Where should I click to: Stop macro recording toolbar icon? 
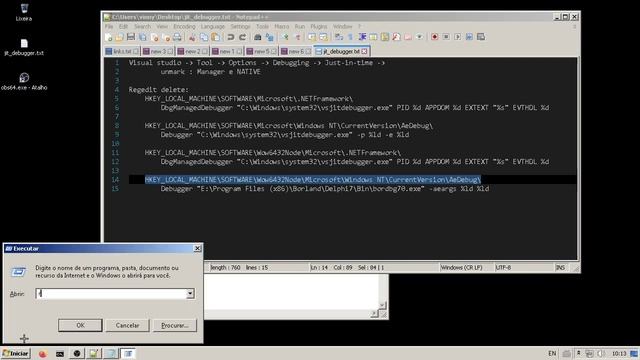point(446,37)
